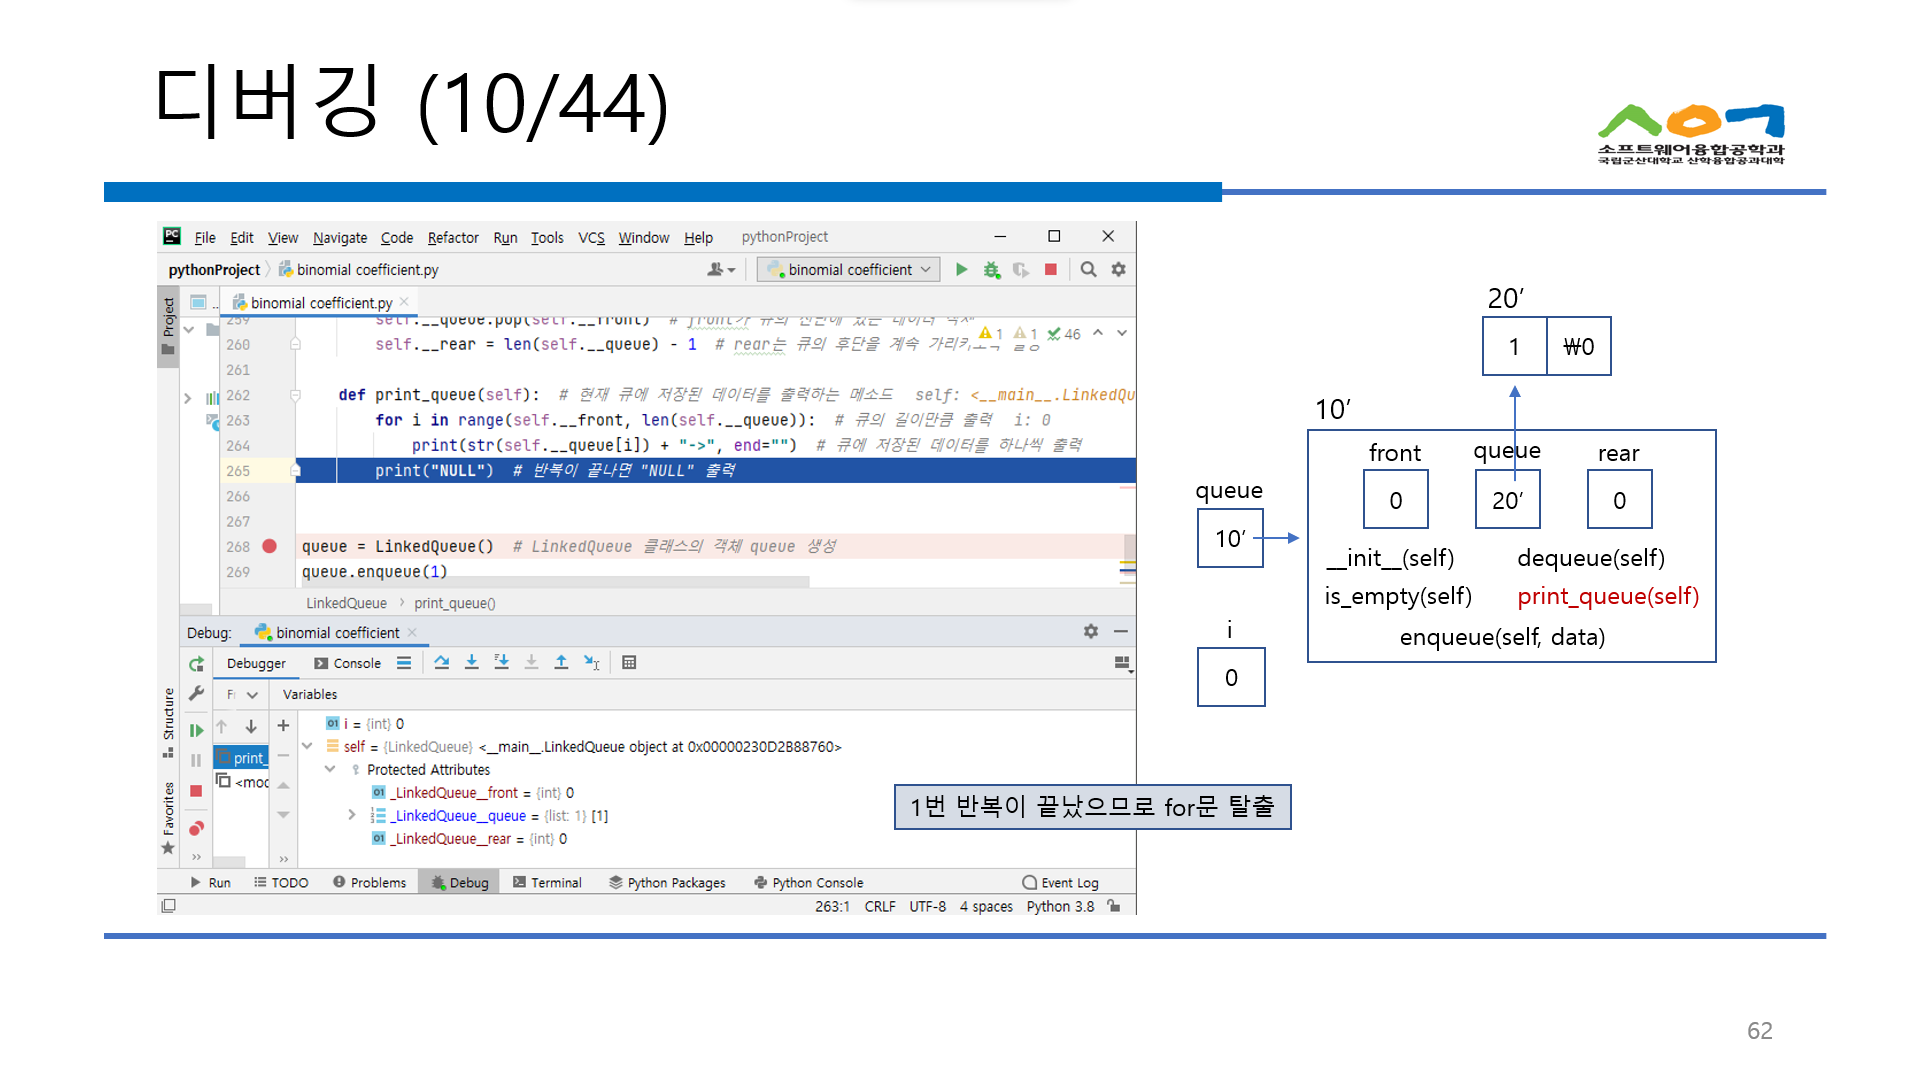Open binomial coefficient run configuration dropdown
Viewport: 1920px width, 1080px height.
[x=849, y=270]
